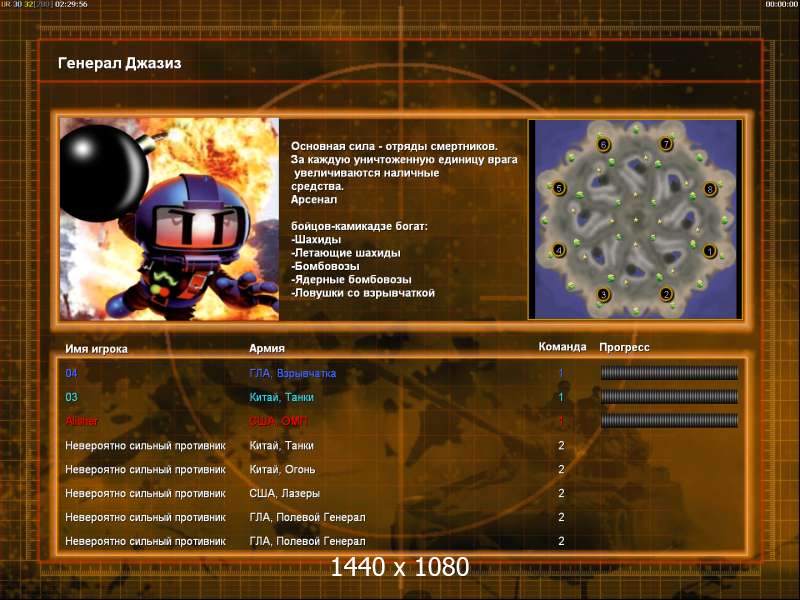Click the red army text 'США, ОМП'

[x=279, y=421]
